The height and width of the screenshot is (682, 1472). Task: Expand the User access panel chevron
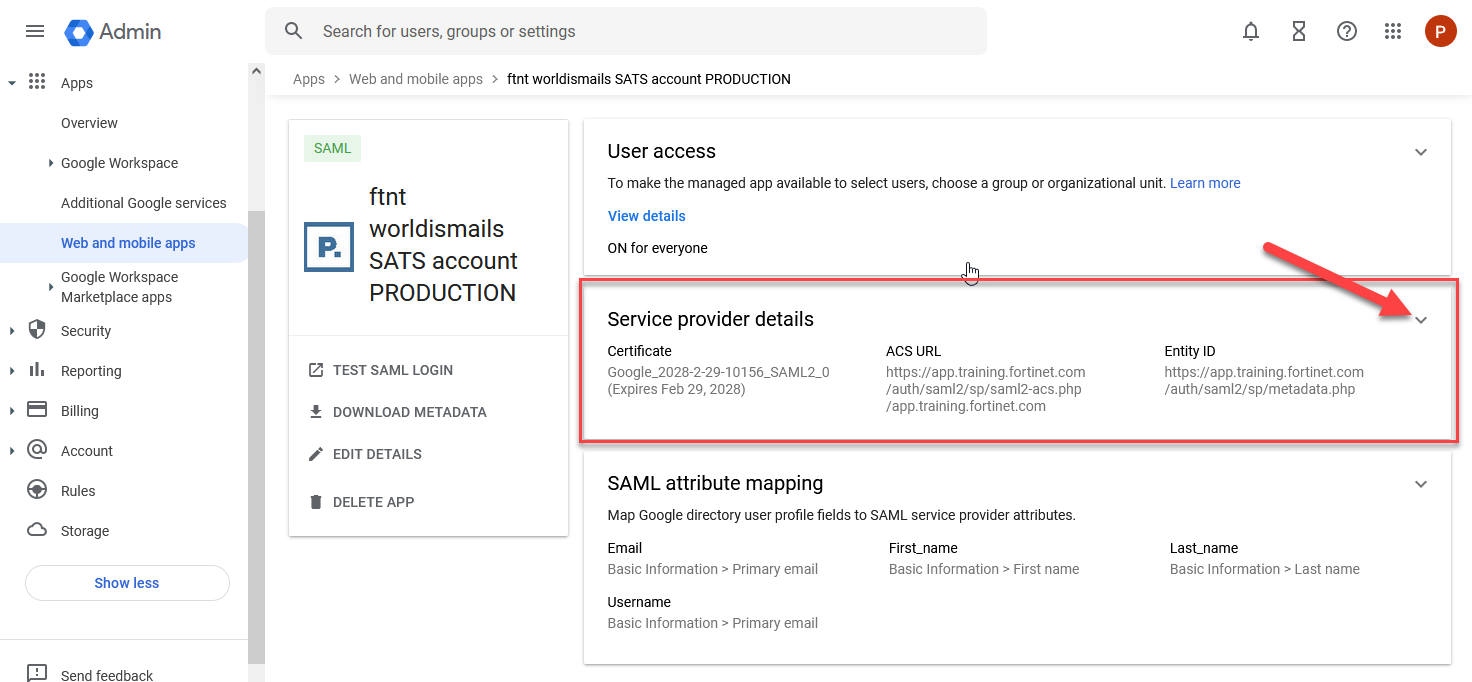1421,152
